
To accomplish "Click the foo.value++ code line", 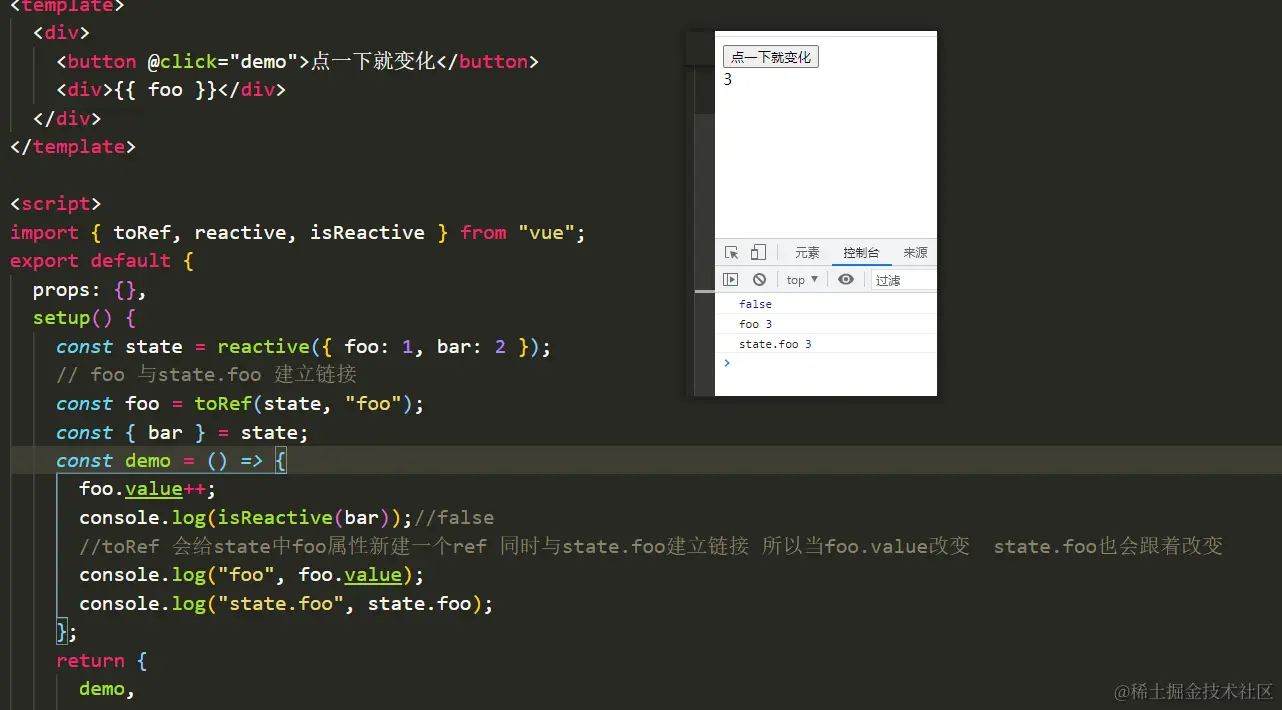I will 148,490.
